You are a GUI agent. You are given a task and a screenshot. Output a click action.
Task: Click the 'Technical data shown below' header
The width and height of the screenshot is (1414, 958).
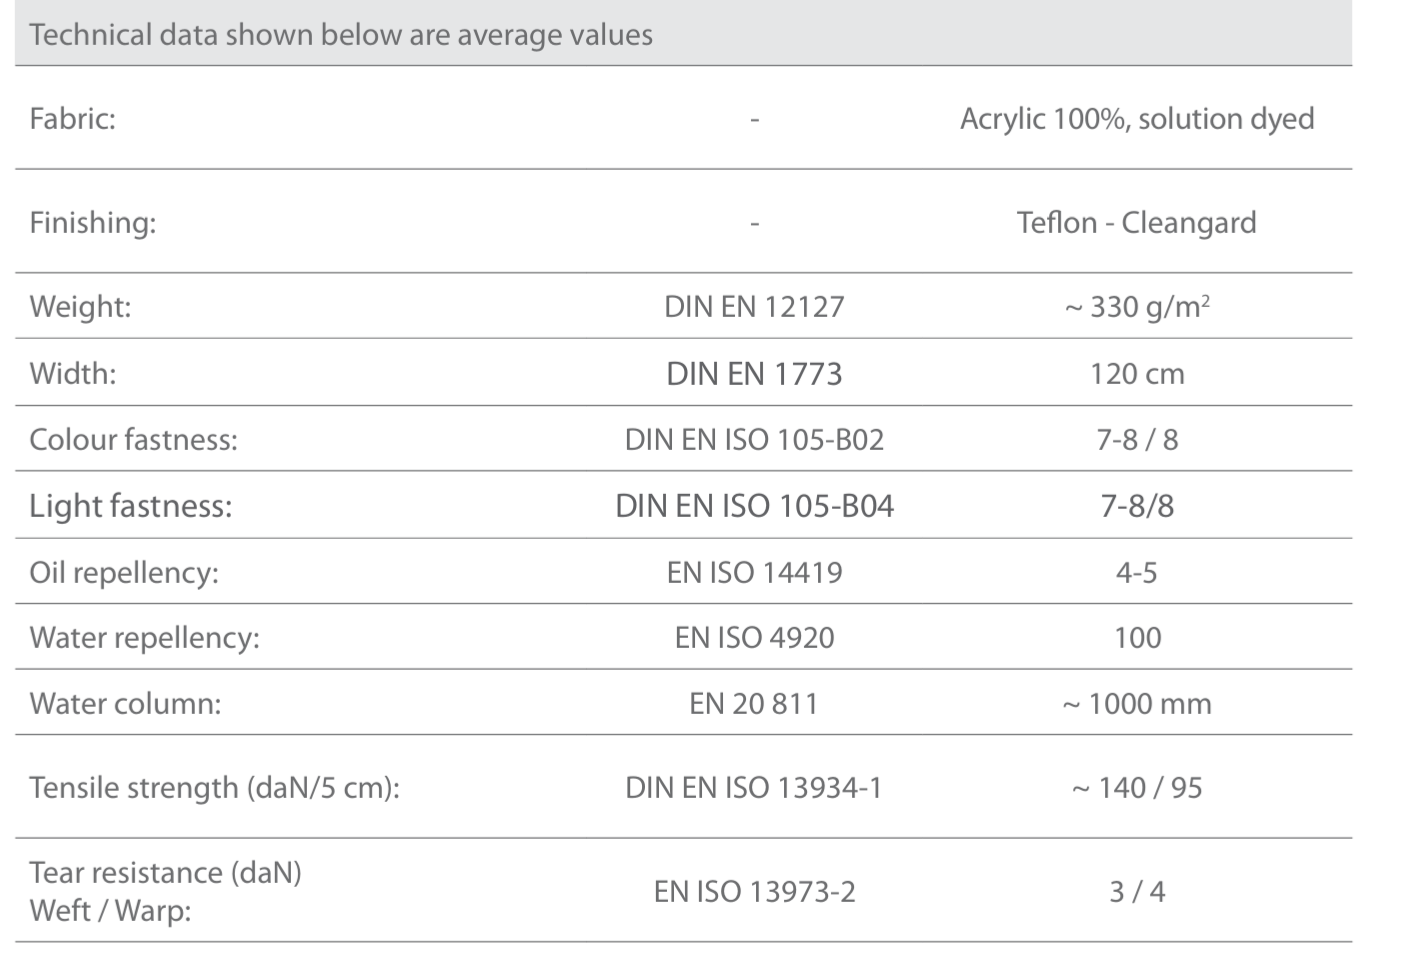(341, 35)
